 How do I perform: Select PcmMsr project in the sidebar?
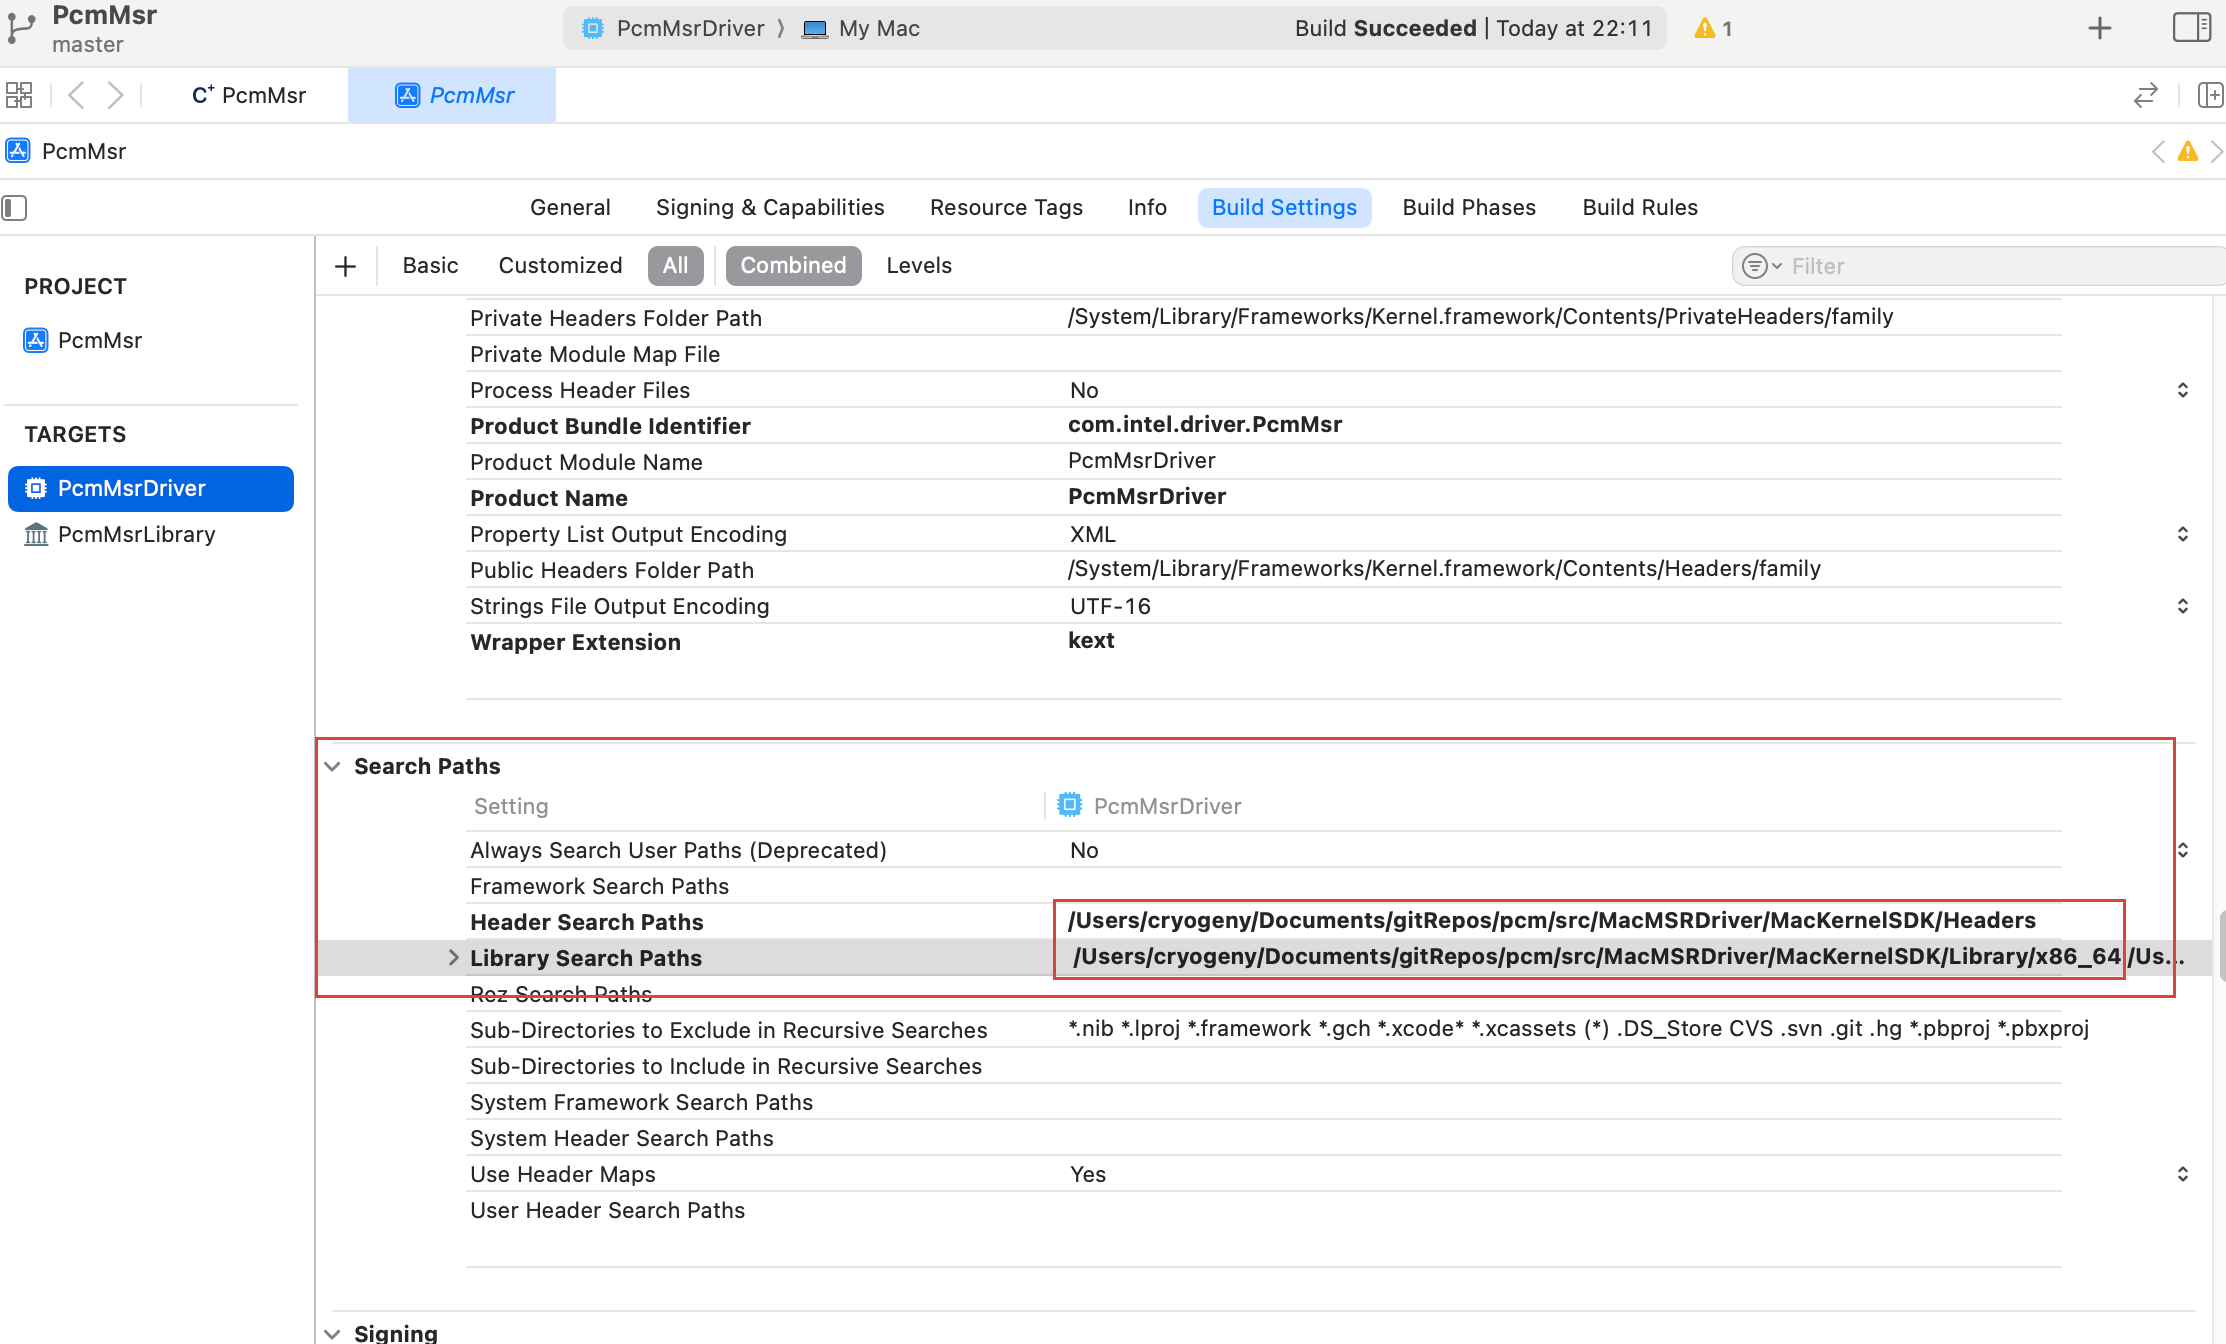(x=99, y=340)
